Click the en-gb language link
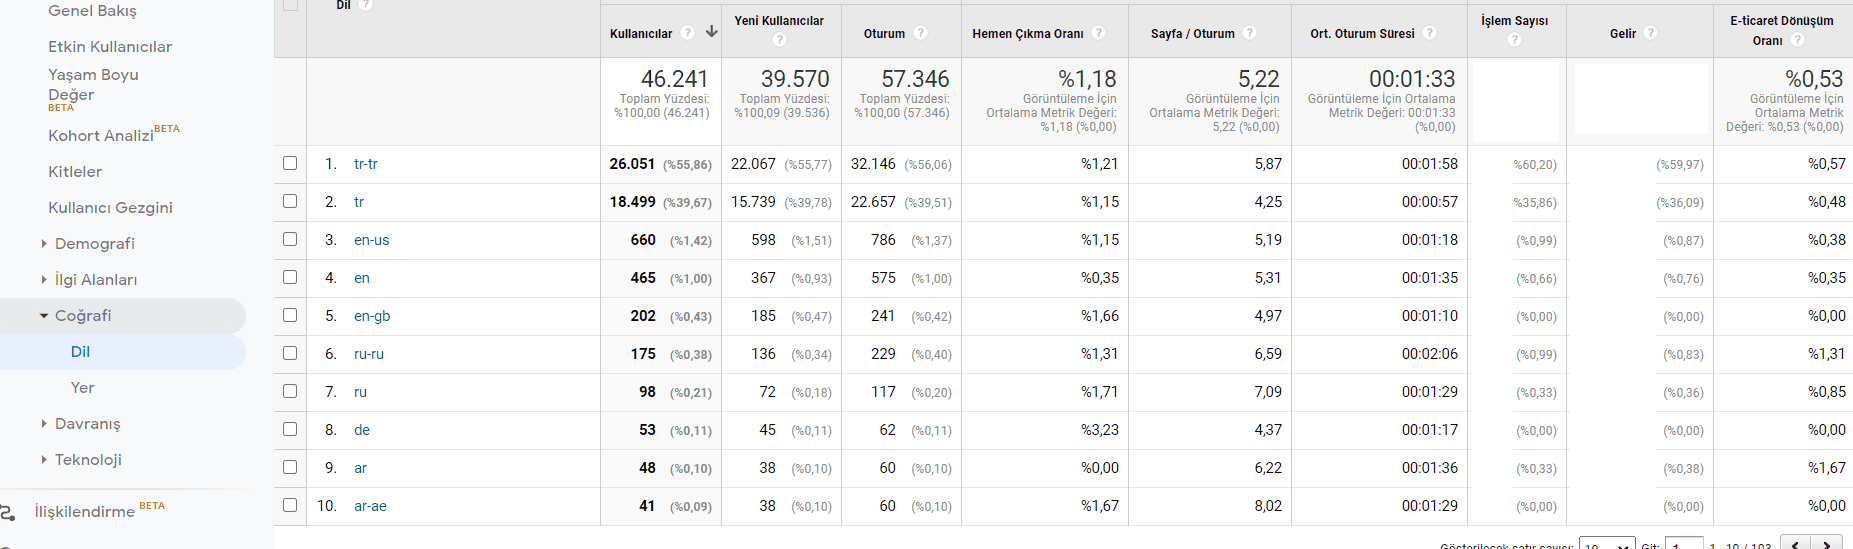The image size is (1853, 549). 372,316
